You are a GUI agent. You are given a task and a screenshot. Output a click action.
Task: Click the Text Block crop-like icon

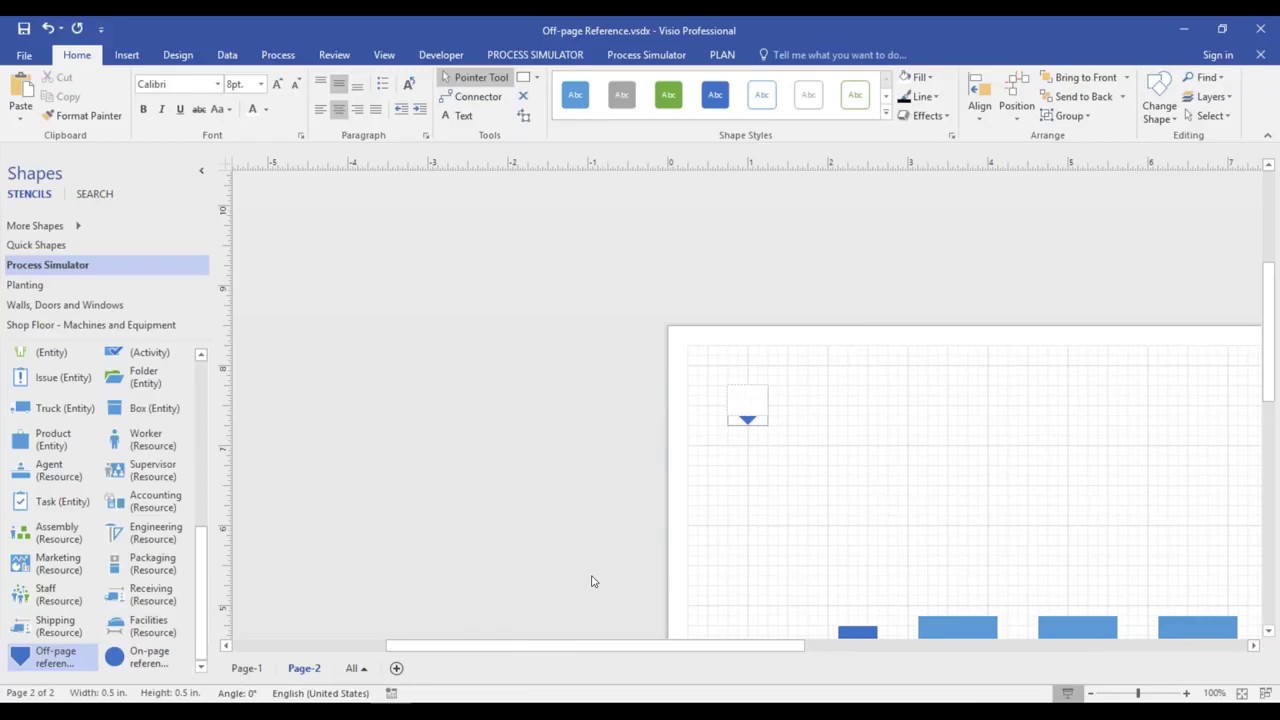[523, 116]
